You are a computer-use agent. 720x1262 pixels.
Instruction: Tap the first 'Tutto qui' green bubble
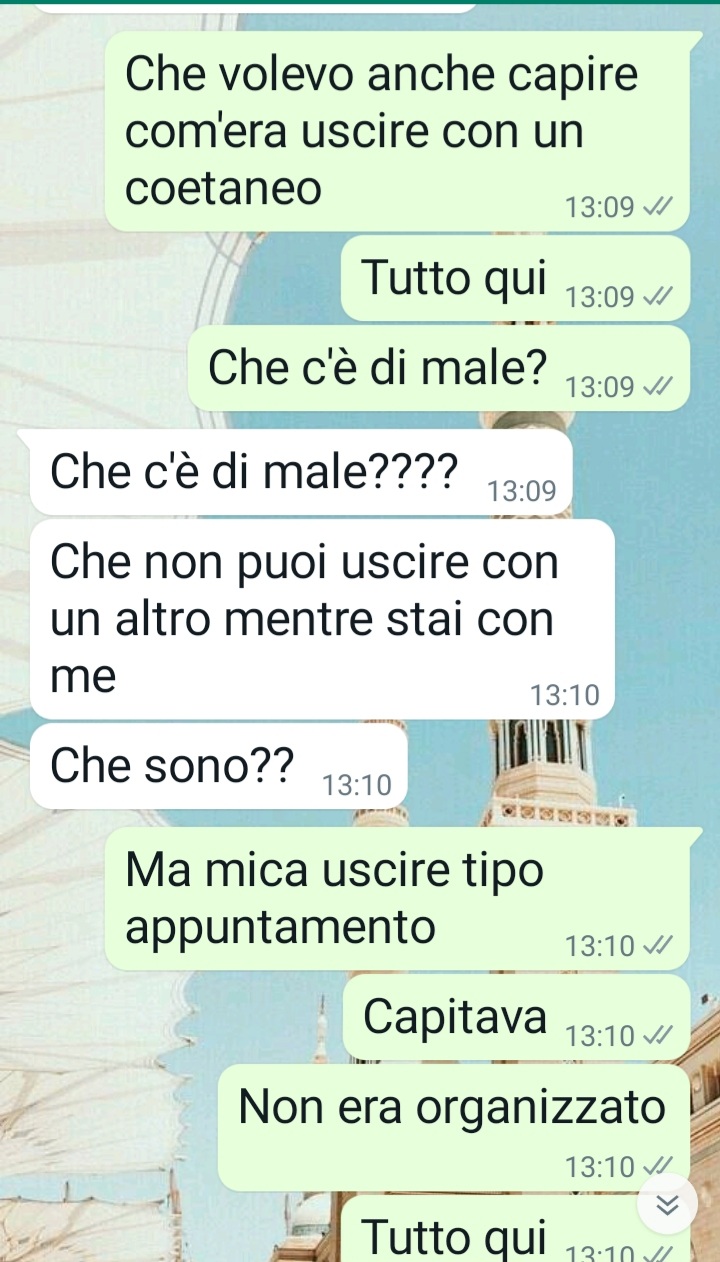(516, 278)
